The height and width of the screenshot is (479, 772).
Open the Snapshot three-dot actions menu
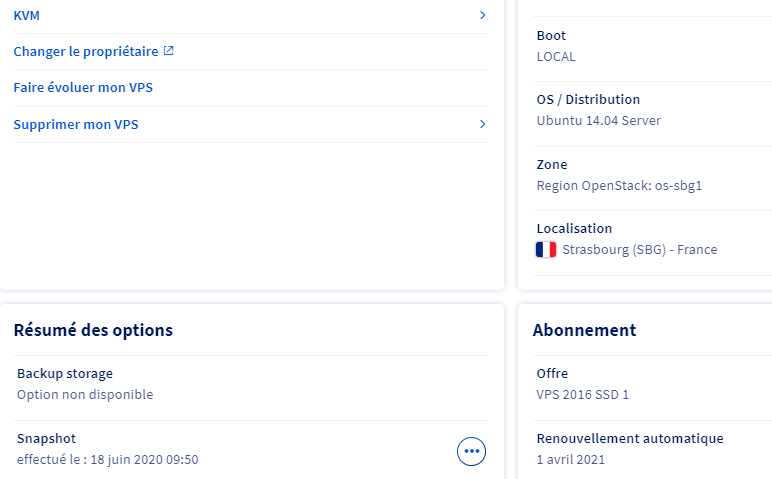[x=471, y=452]
